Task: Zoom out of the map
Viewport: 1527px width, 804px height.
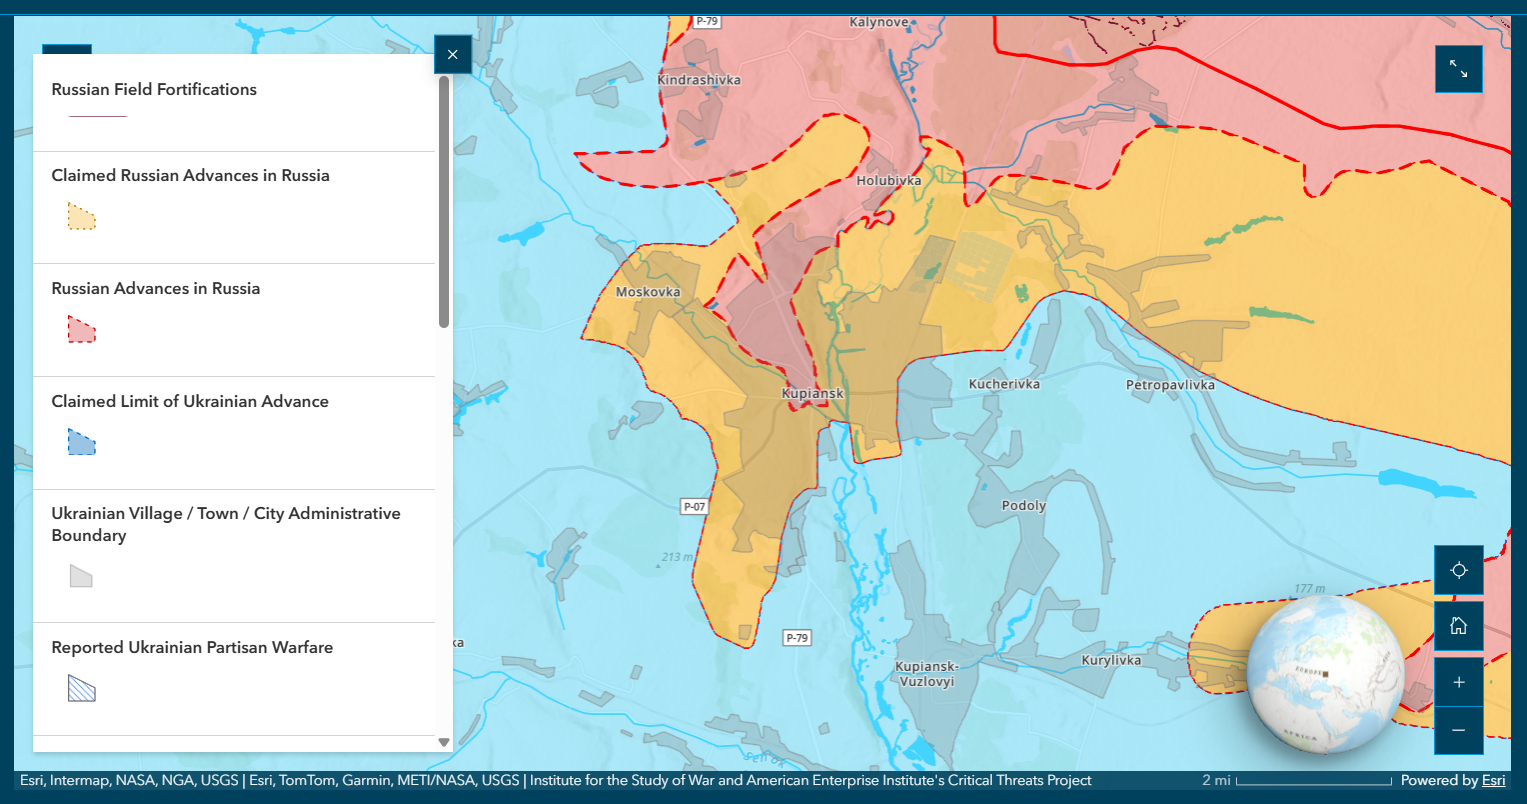Action: [x=1459, y=730]
